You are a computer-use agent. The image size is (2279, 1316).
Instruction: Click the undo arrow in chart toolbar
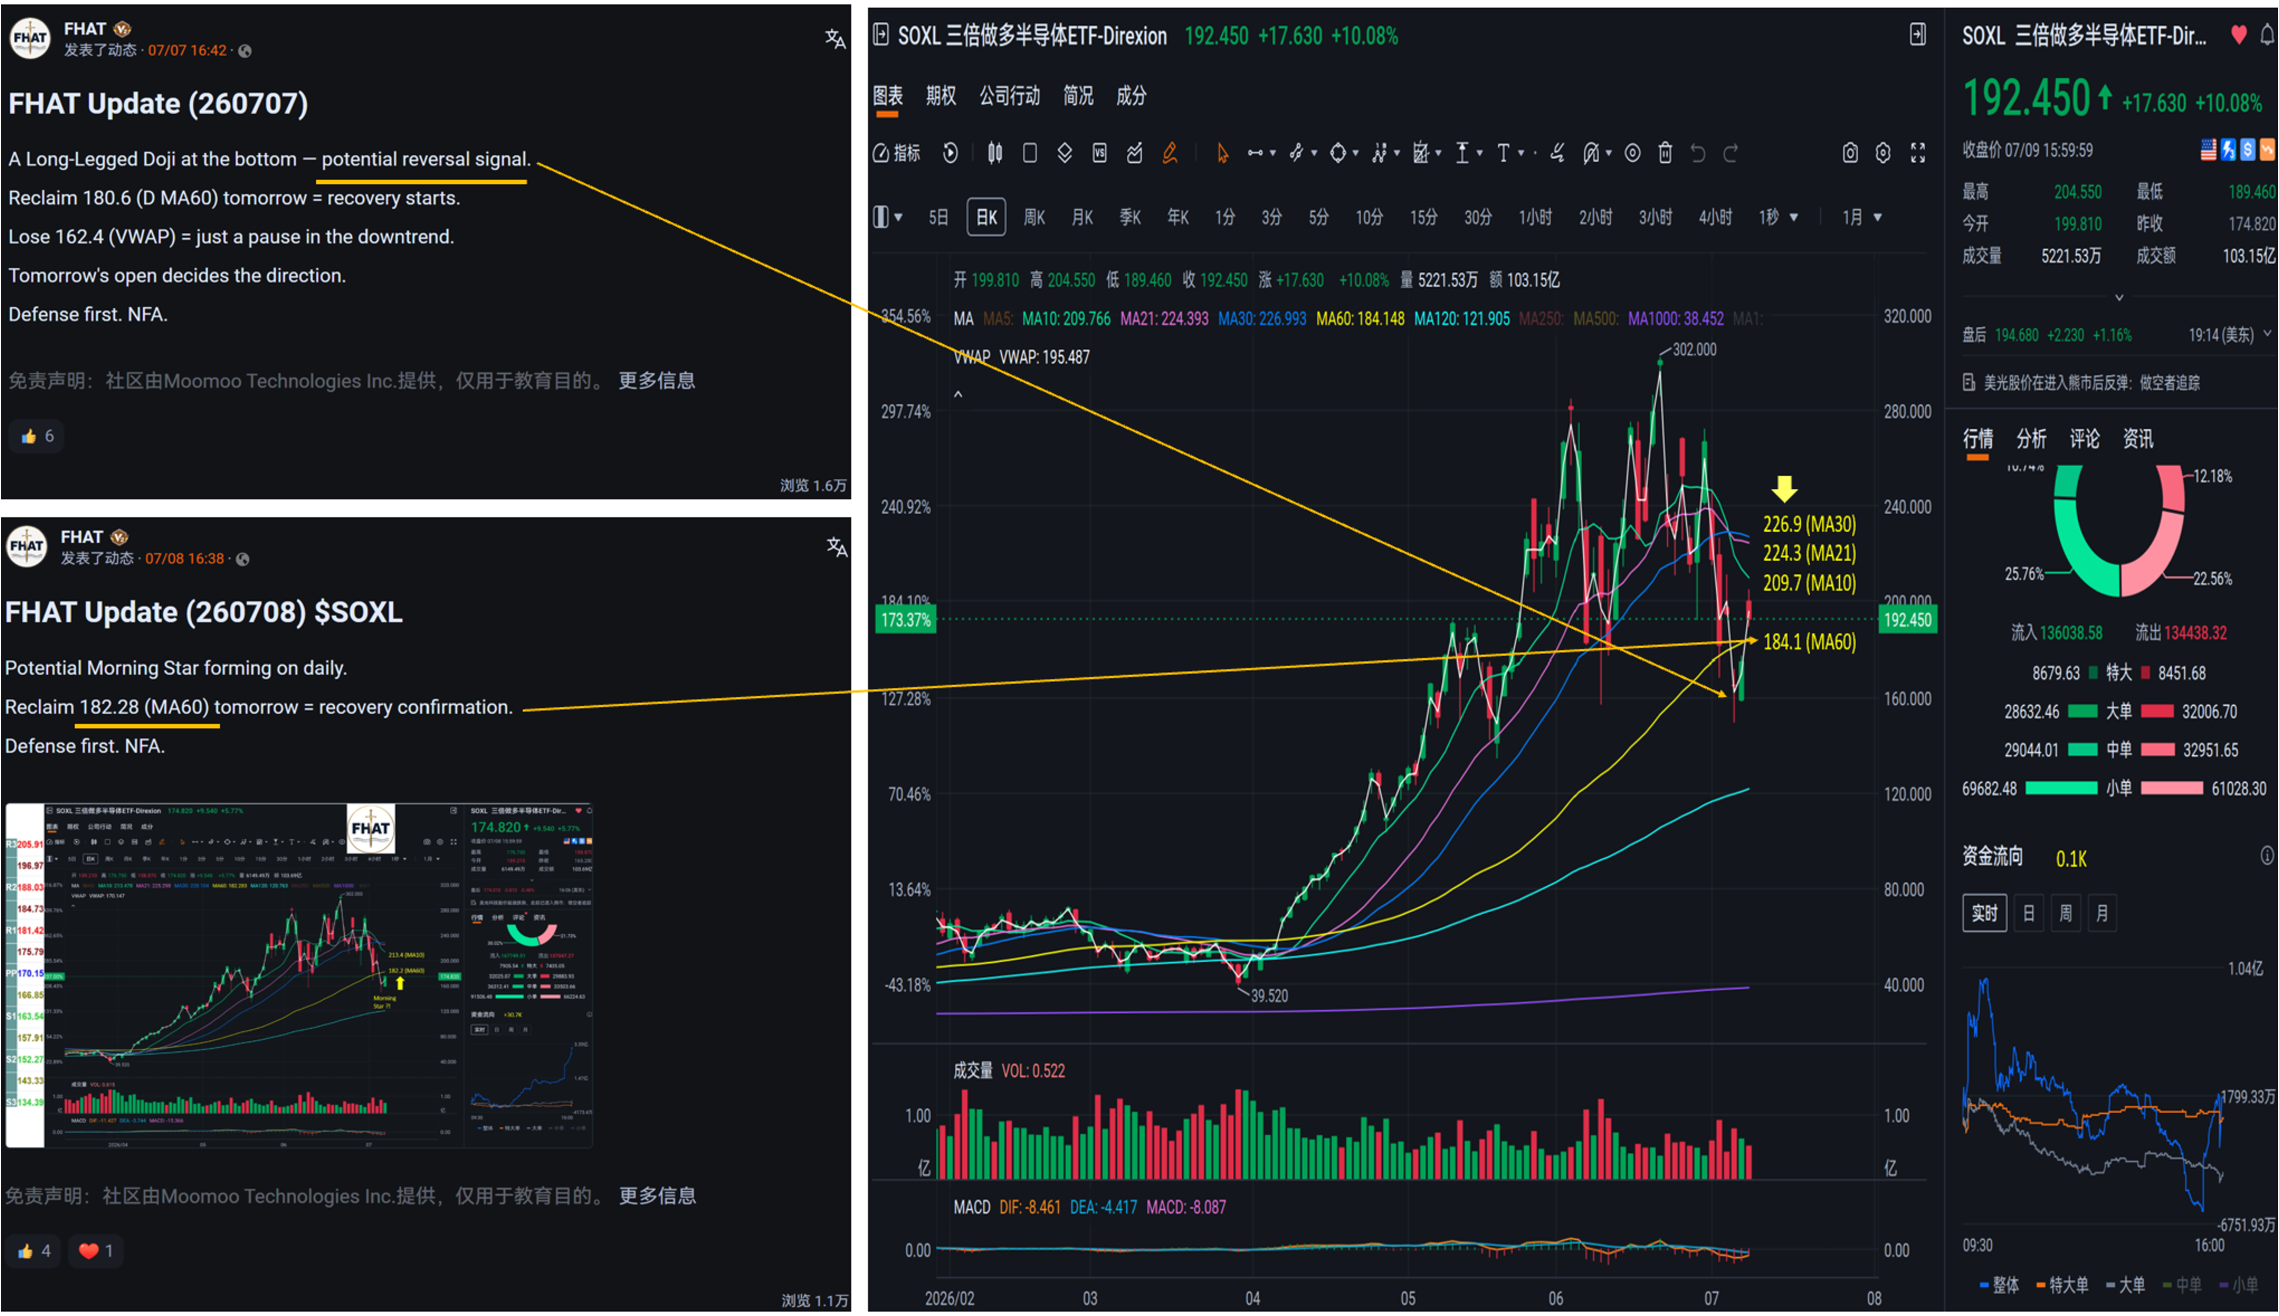click(x=1698, y=153)
